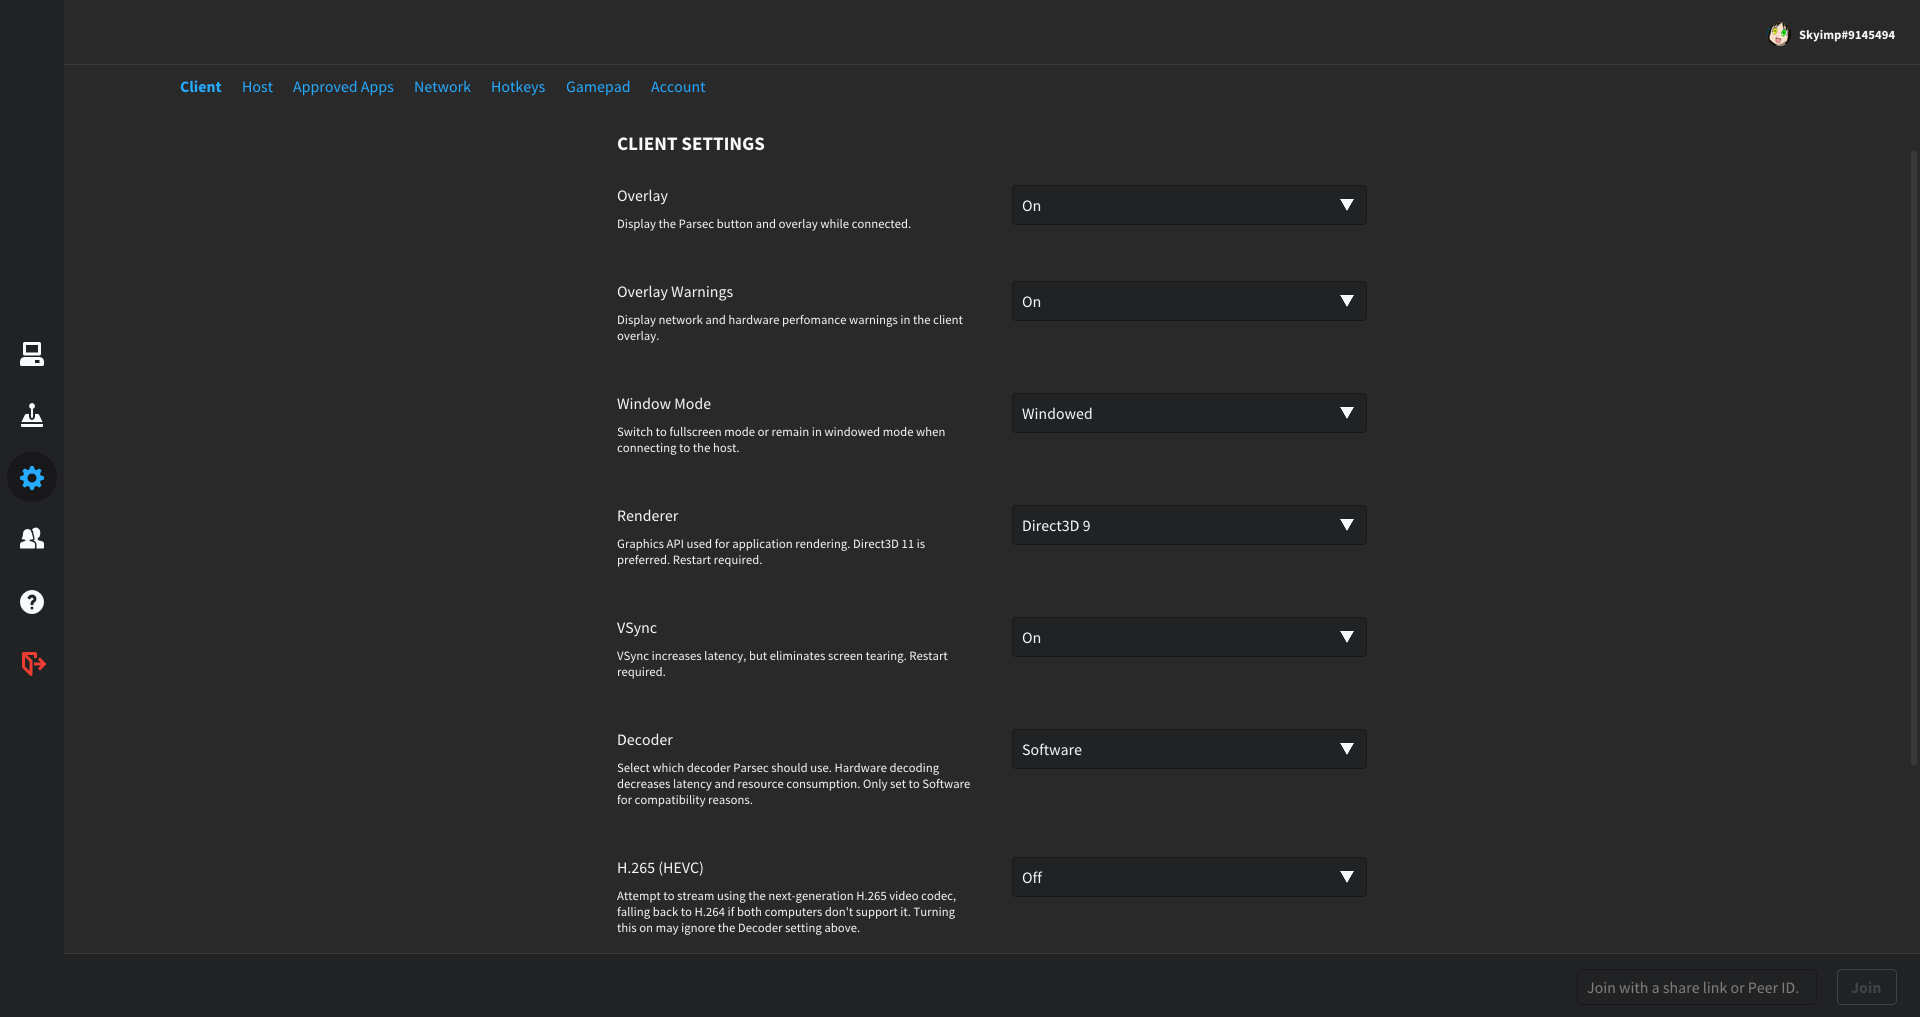
Task: Expand the Window Mode dropdown showing Windowed
Action: click(x=1189, y=413)
